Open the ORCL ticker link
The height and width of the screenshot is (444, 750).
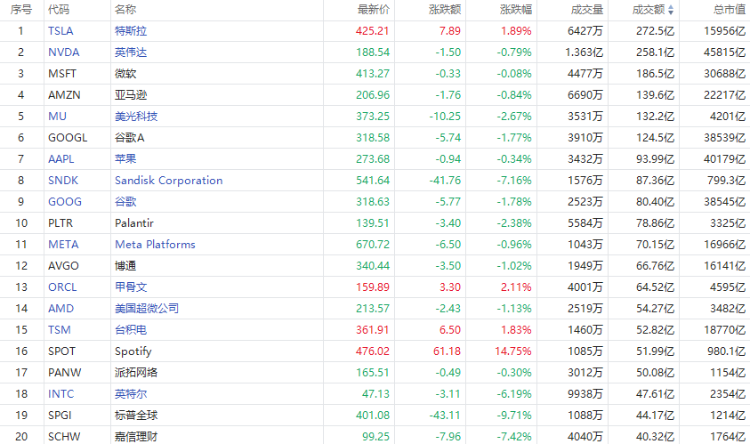click(x=62, y=287)
